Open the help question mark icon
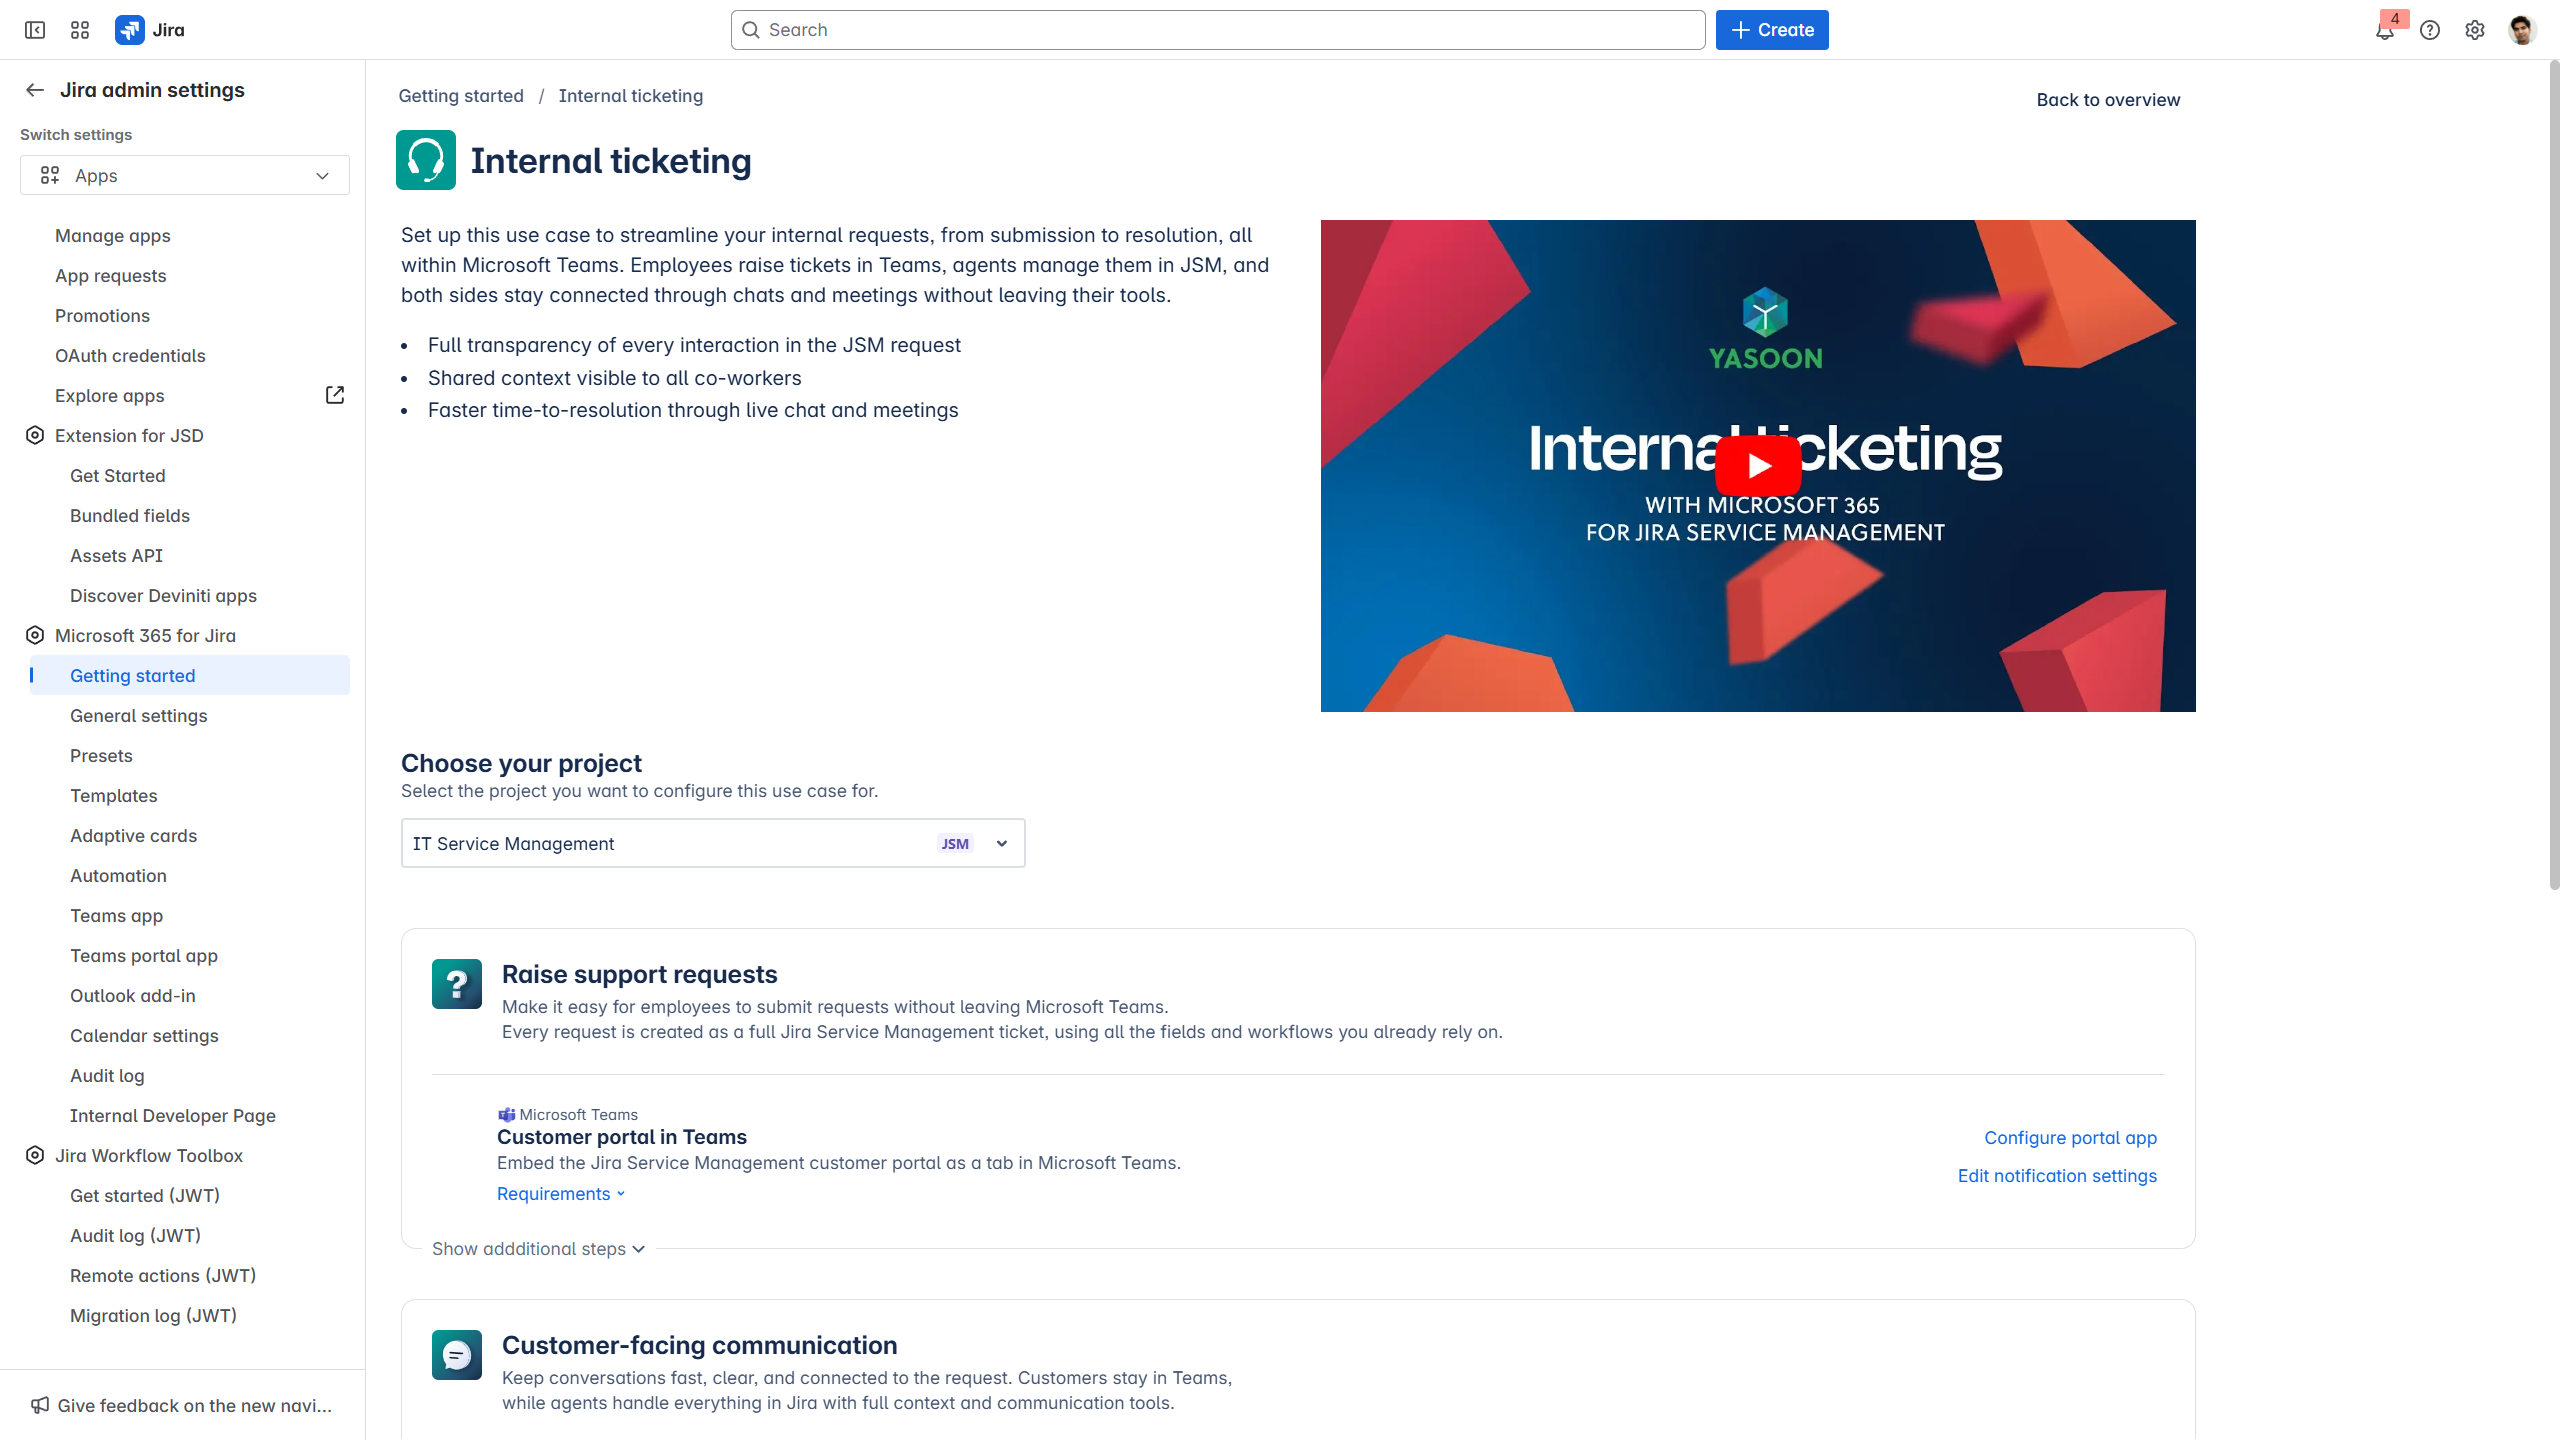Image resolution: width=2560 pixels, height=1440 pixels. pos(2430,30)
